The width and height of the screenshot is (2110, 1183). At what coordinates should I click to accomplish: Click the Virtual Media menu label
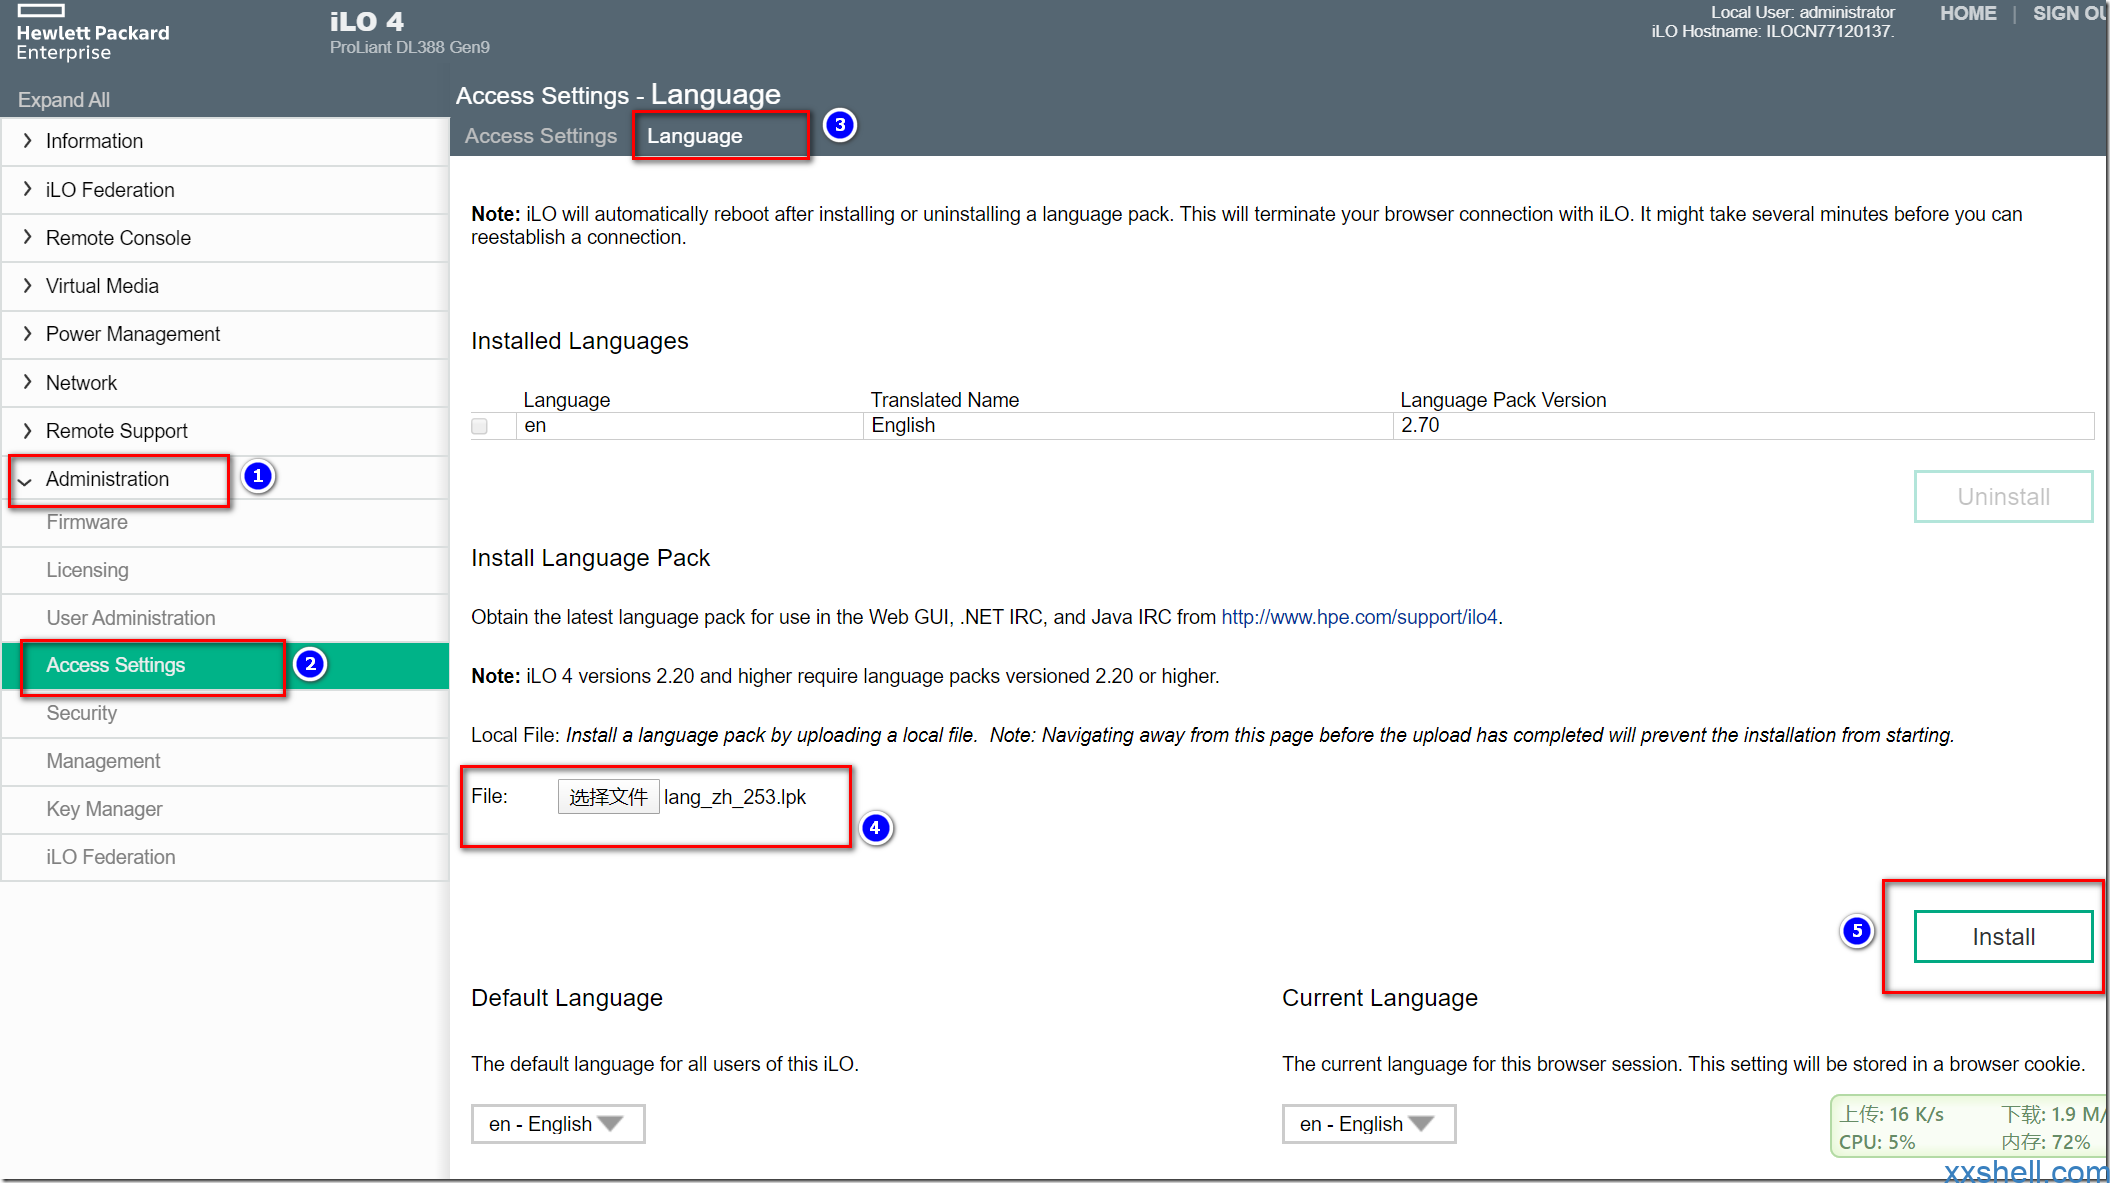click(x=102, y=286)
